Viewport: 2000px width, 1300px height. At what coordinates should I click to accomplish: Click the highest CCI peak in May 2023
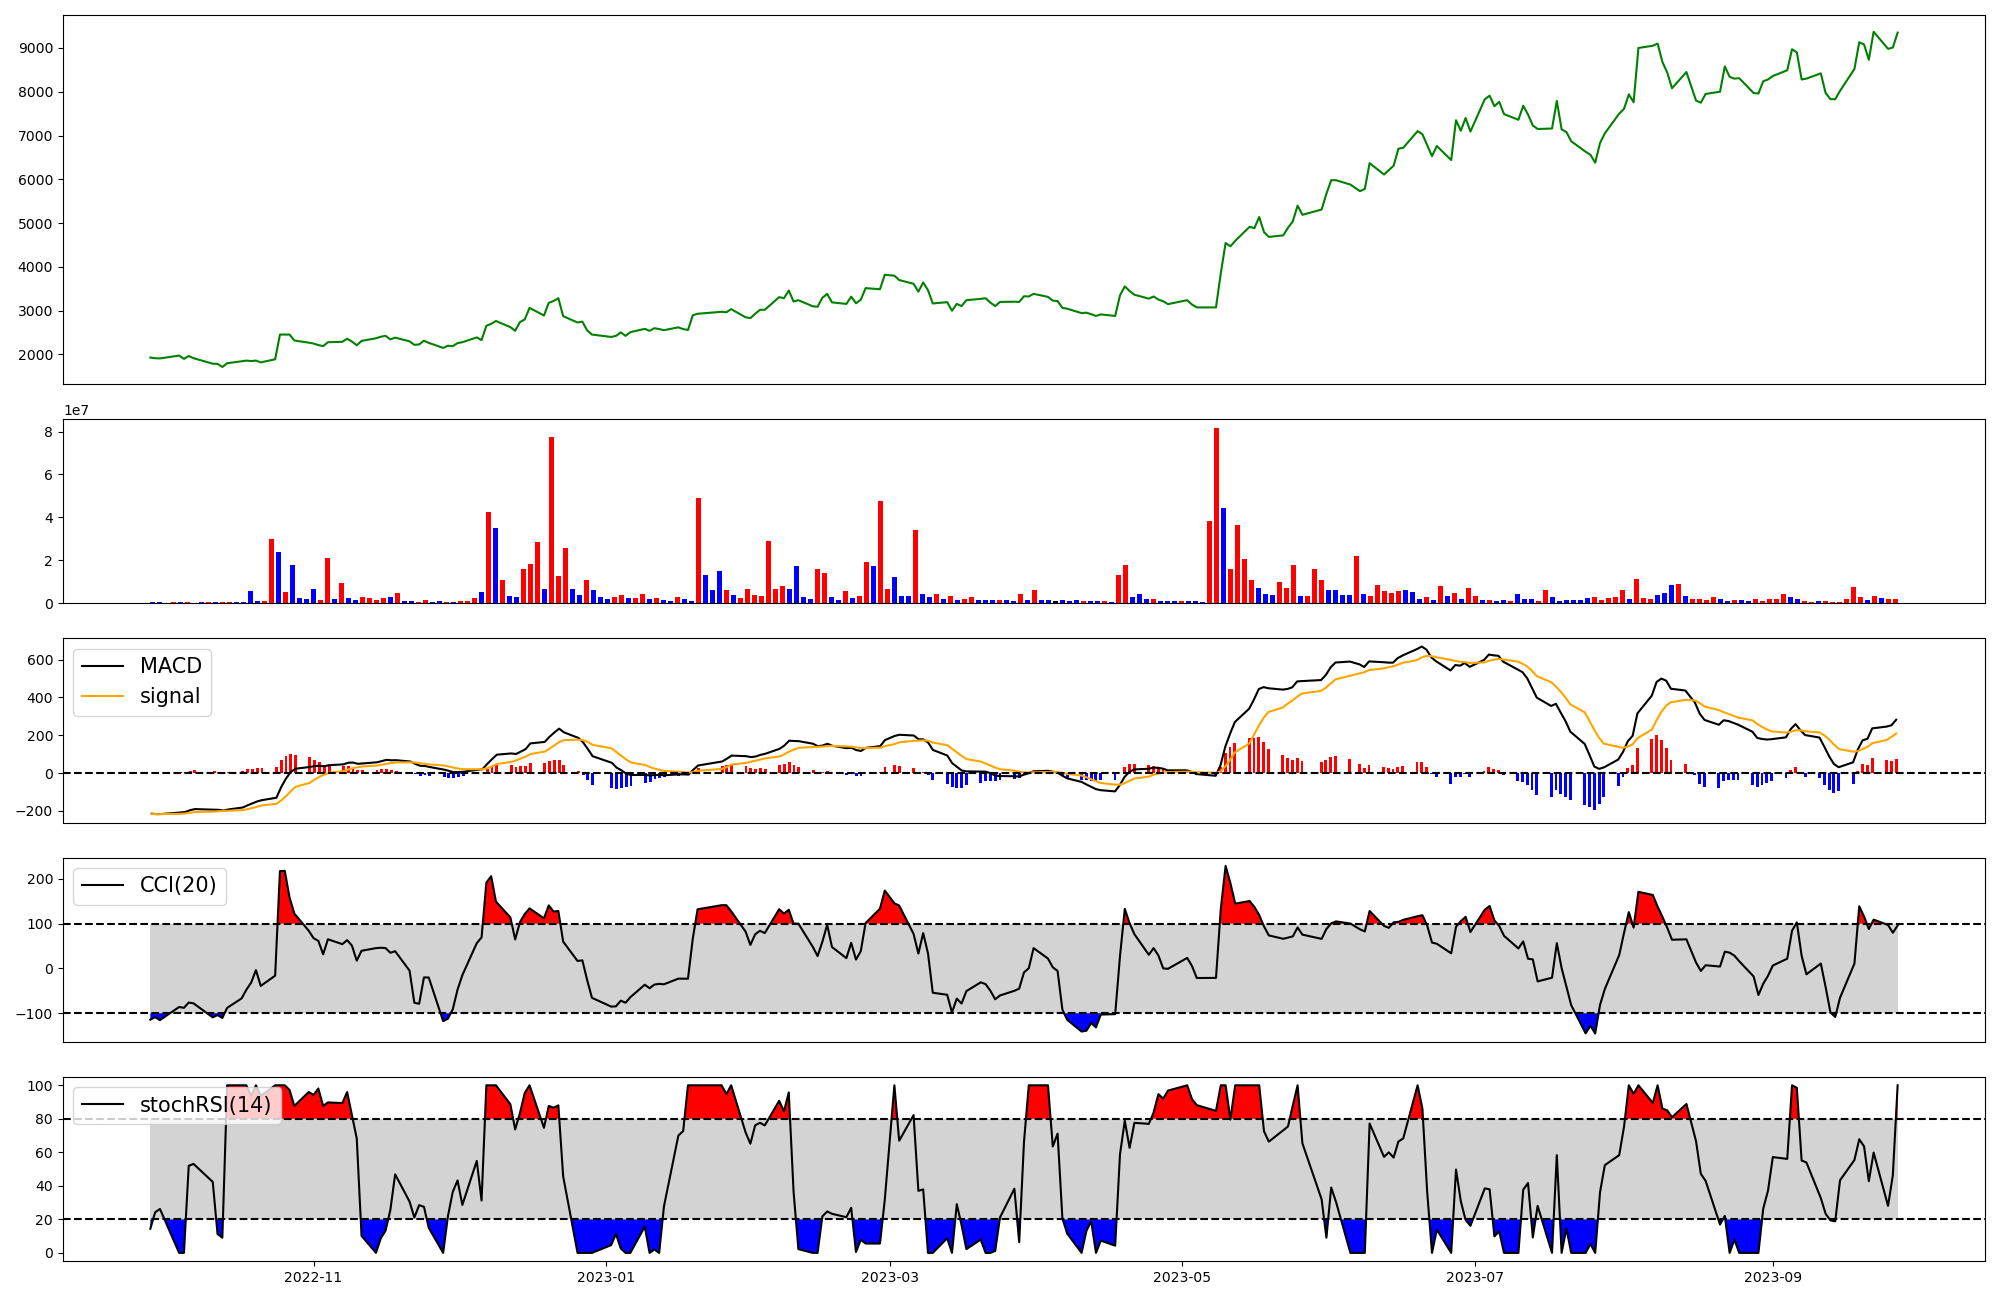1225,867
